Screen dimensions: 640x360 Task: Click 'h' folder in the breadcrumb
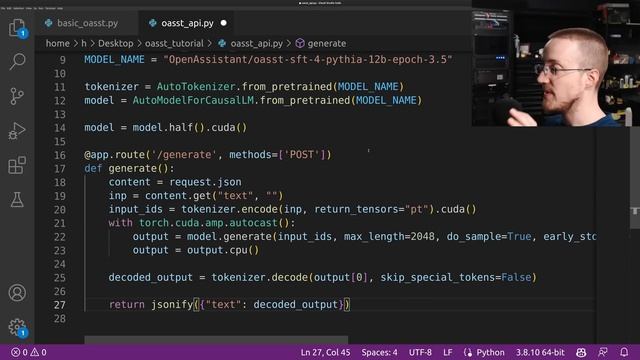(84, 43)
